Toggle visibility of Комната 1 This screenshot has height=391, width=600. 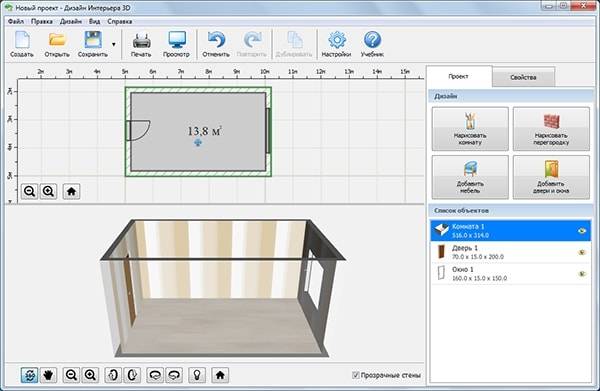coord(582,231)
